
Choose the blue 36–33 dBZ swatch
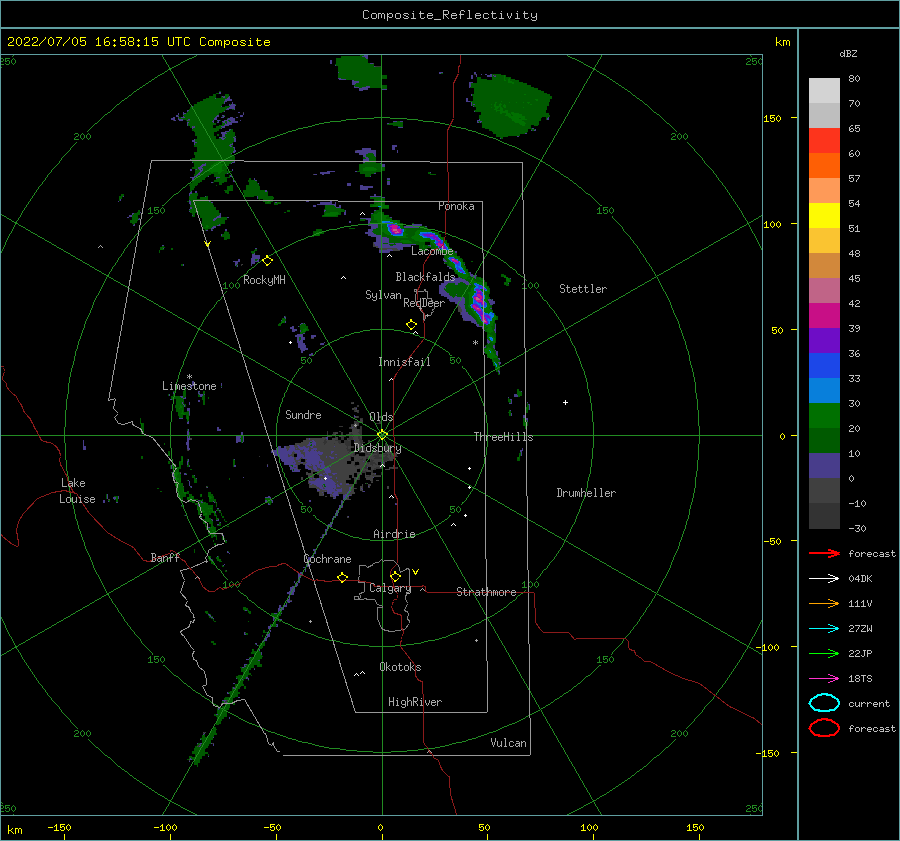(824, 365)
